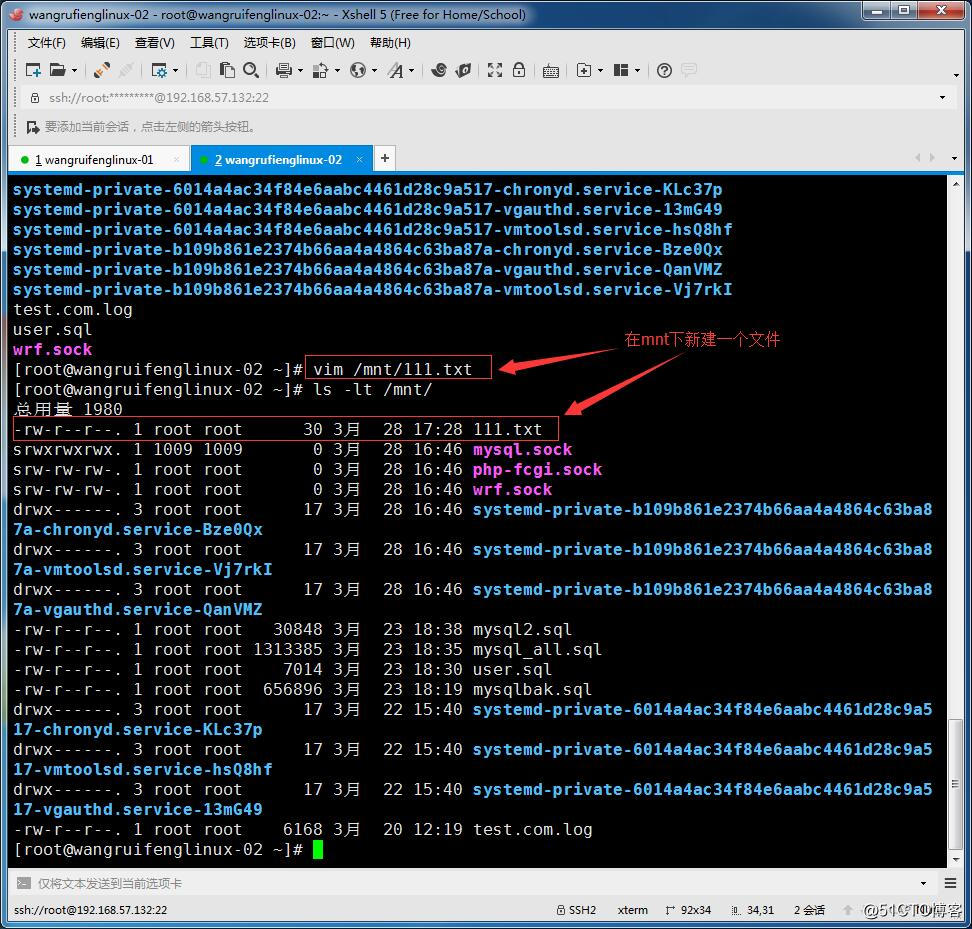
Task: Click the new tab plus-box icon
Action: tap(583, 70)
